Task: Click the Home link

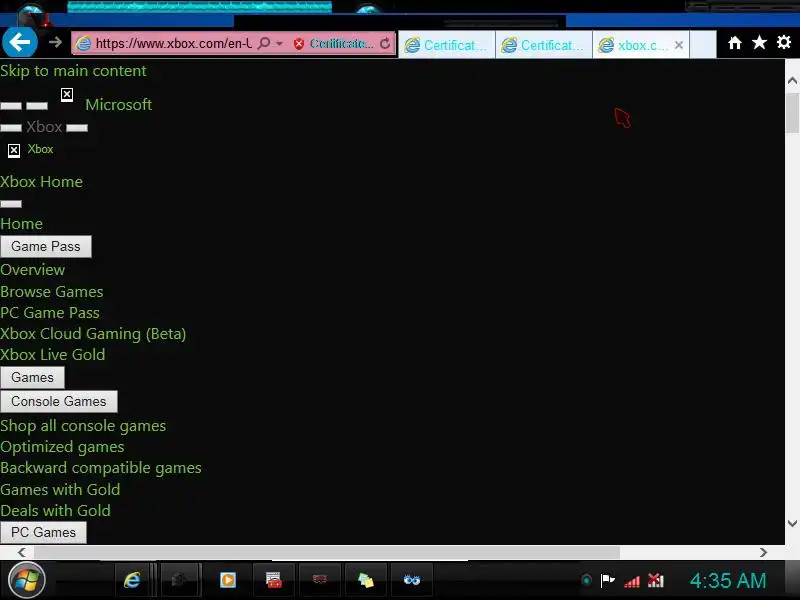Action: (x=21, y=223)
